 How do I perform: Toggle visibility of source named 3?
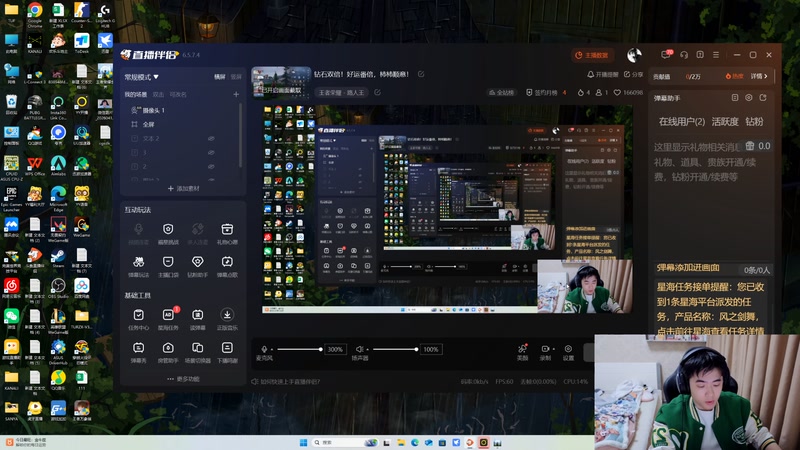(211, 153)
